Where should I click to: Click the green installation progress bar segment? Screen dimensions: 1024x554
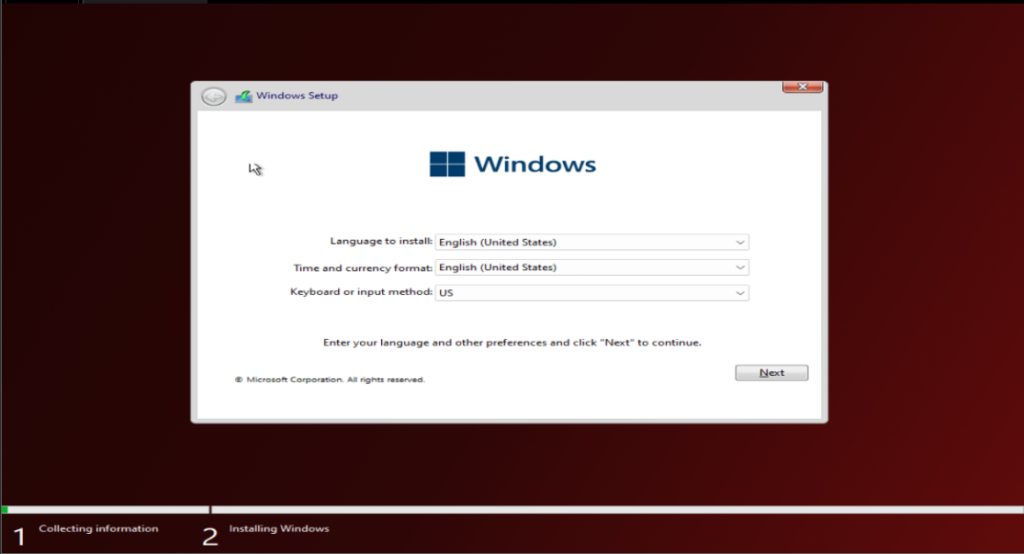click(5, 509)
